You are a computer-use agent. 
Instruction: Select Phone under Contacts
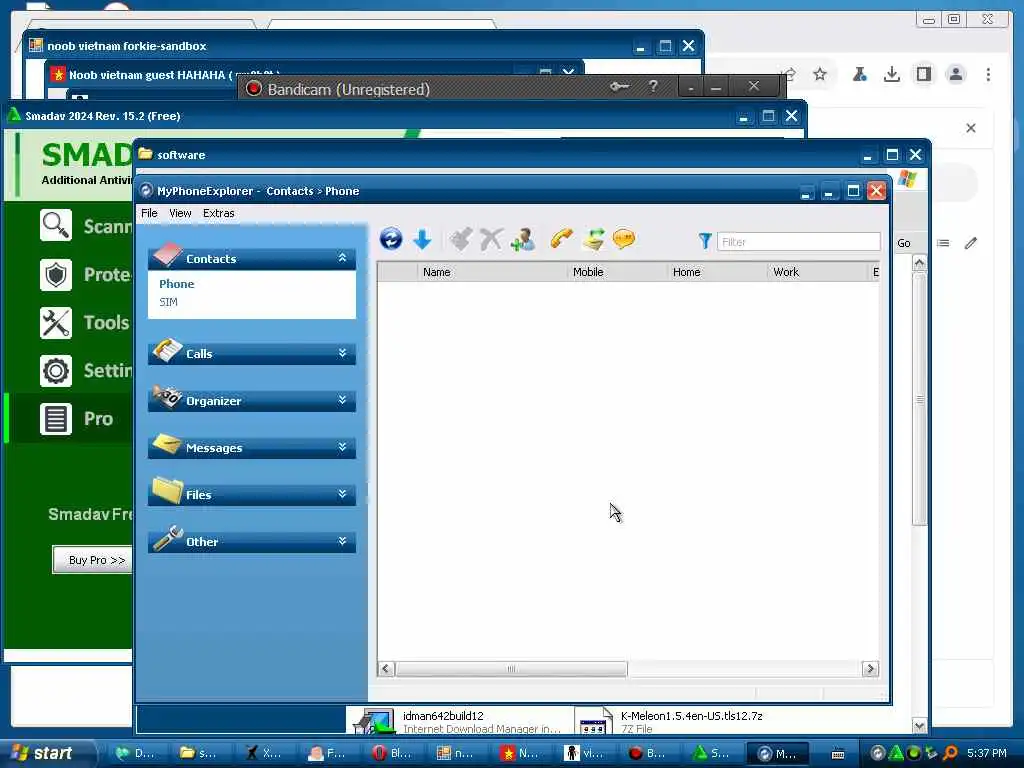[x=176, y=284]
